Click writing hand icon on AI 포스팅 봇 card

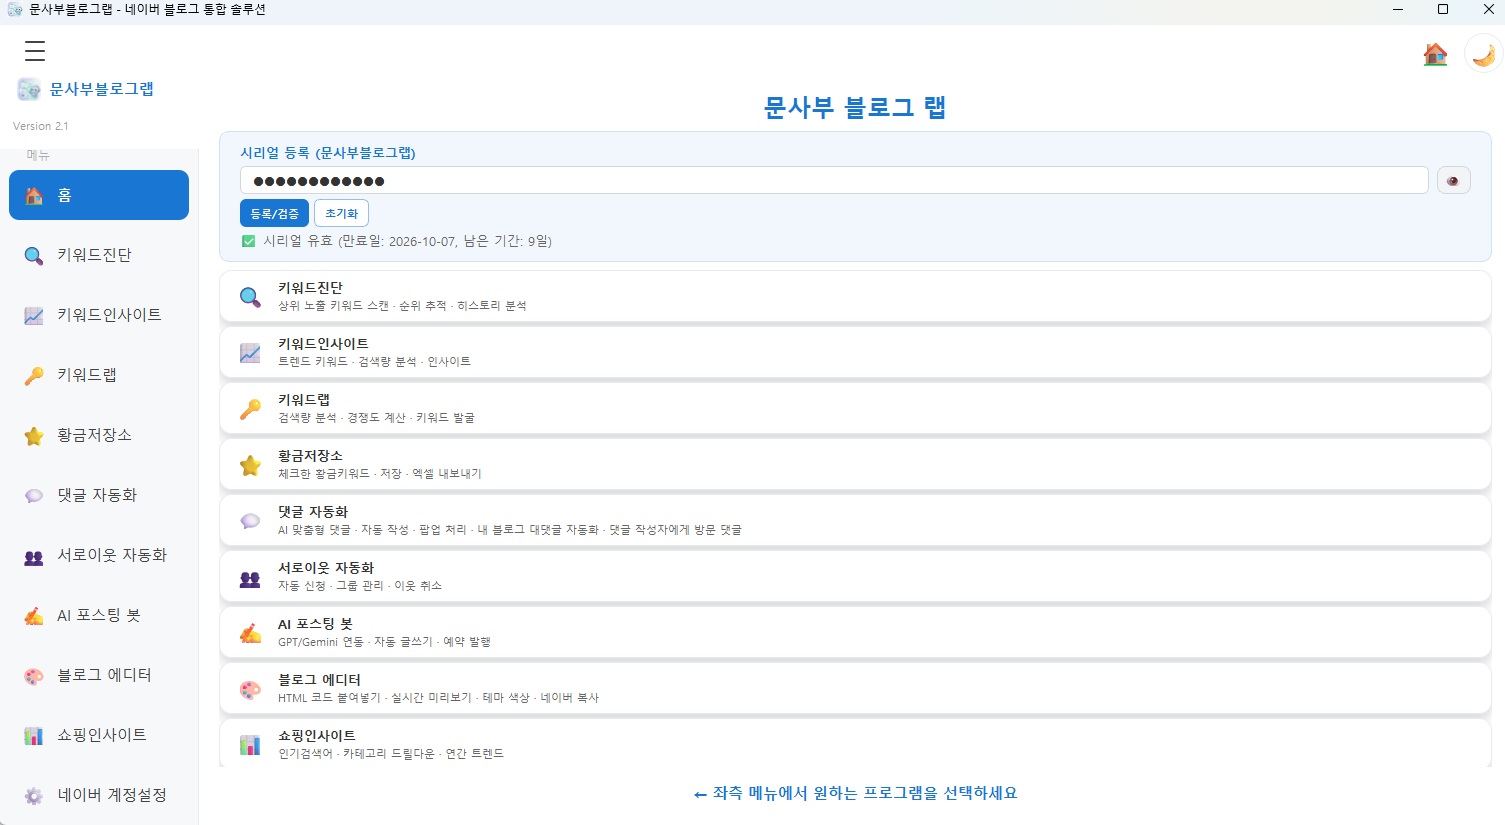[250, 633]
